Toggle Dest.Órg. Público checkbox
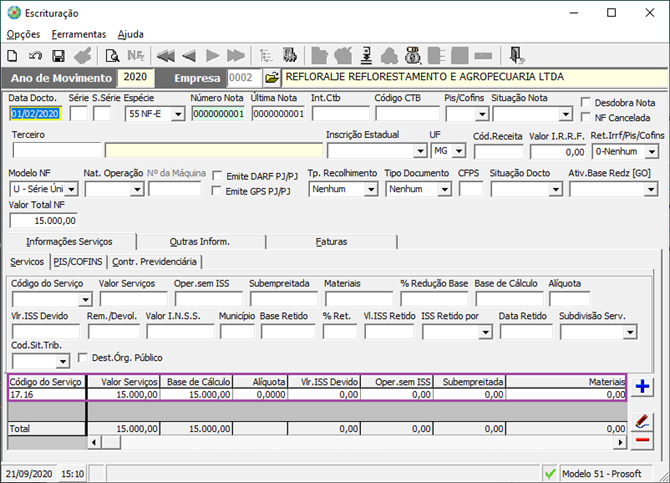Viewport: 670px width, 483px height. [x=83, y=358]
